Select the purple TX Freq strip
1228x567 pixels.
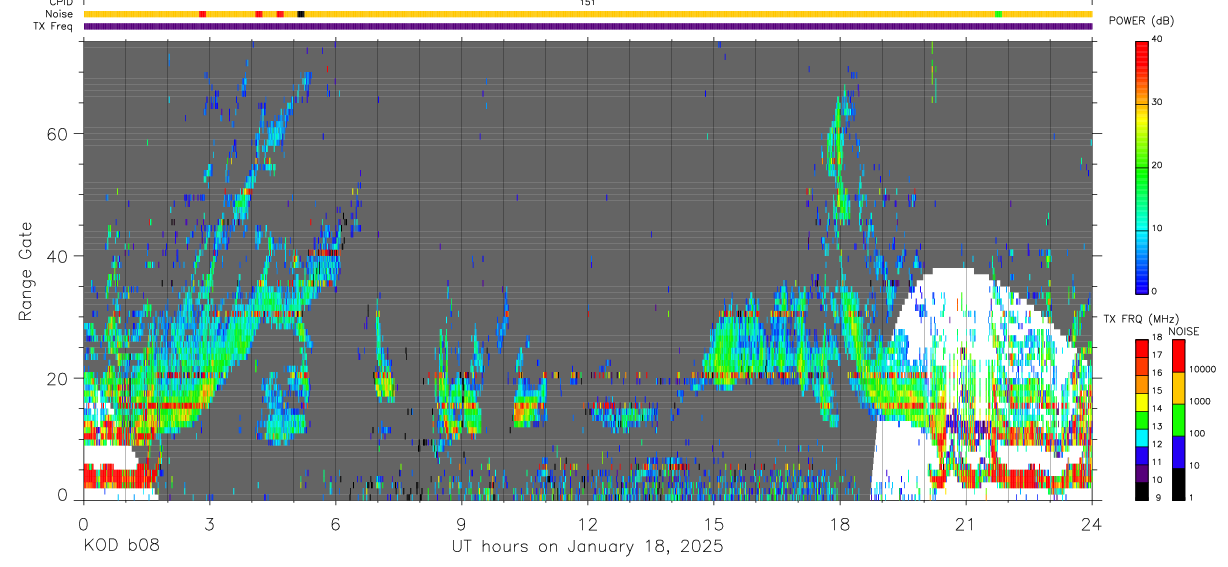pyautogui.click(x=588, y=26)
